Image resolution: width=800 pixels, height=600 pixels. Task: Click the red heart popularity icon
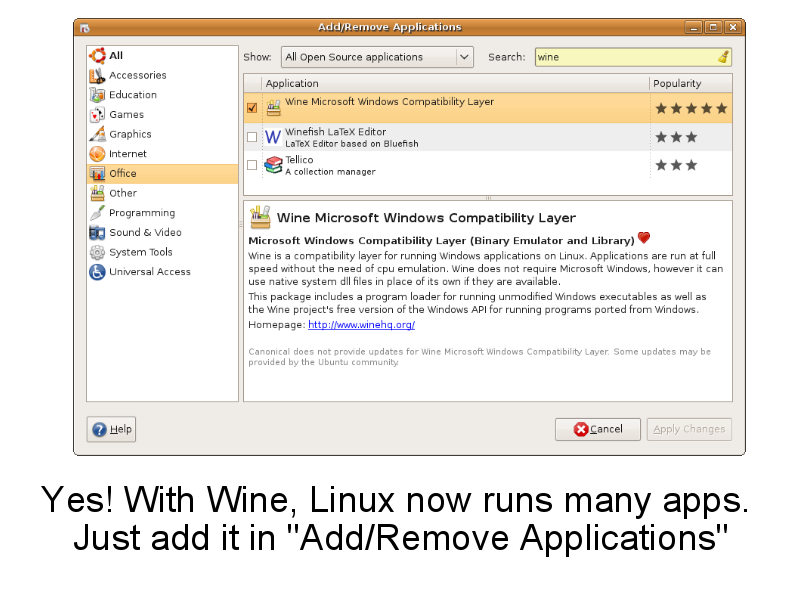tap(644, 238)
